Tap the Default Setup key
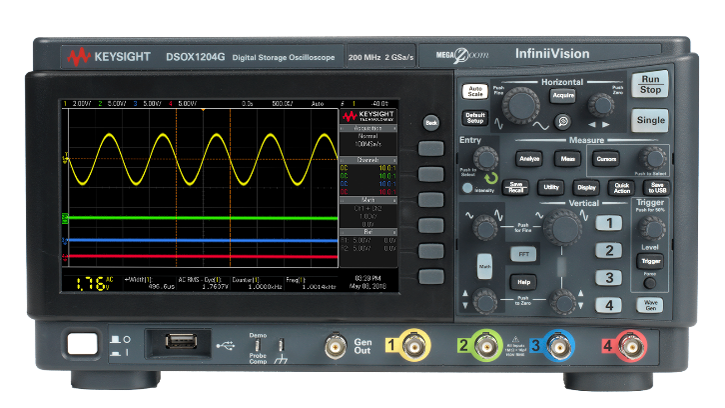The width and height of the screenshot is (725, 408). click(475, 117)
